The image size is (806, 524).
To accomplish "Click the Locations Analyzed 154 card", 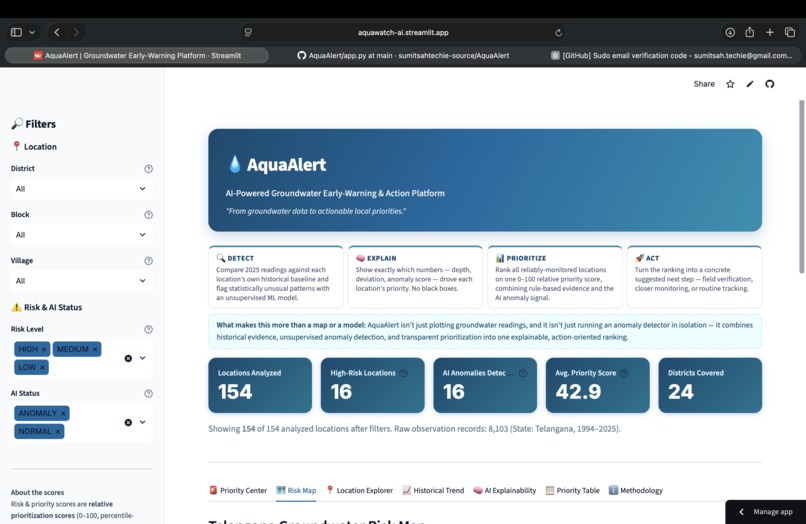I will coord(260,385).
